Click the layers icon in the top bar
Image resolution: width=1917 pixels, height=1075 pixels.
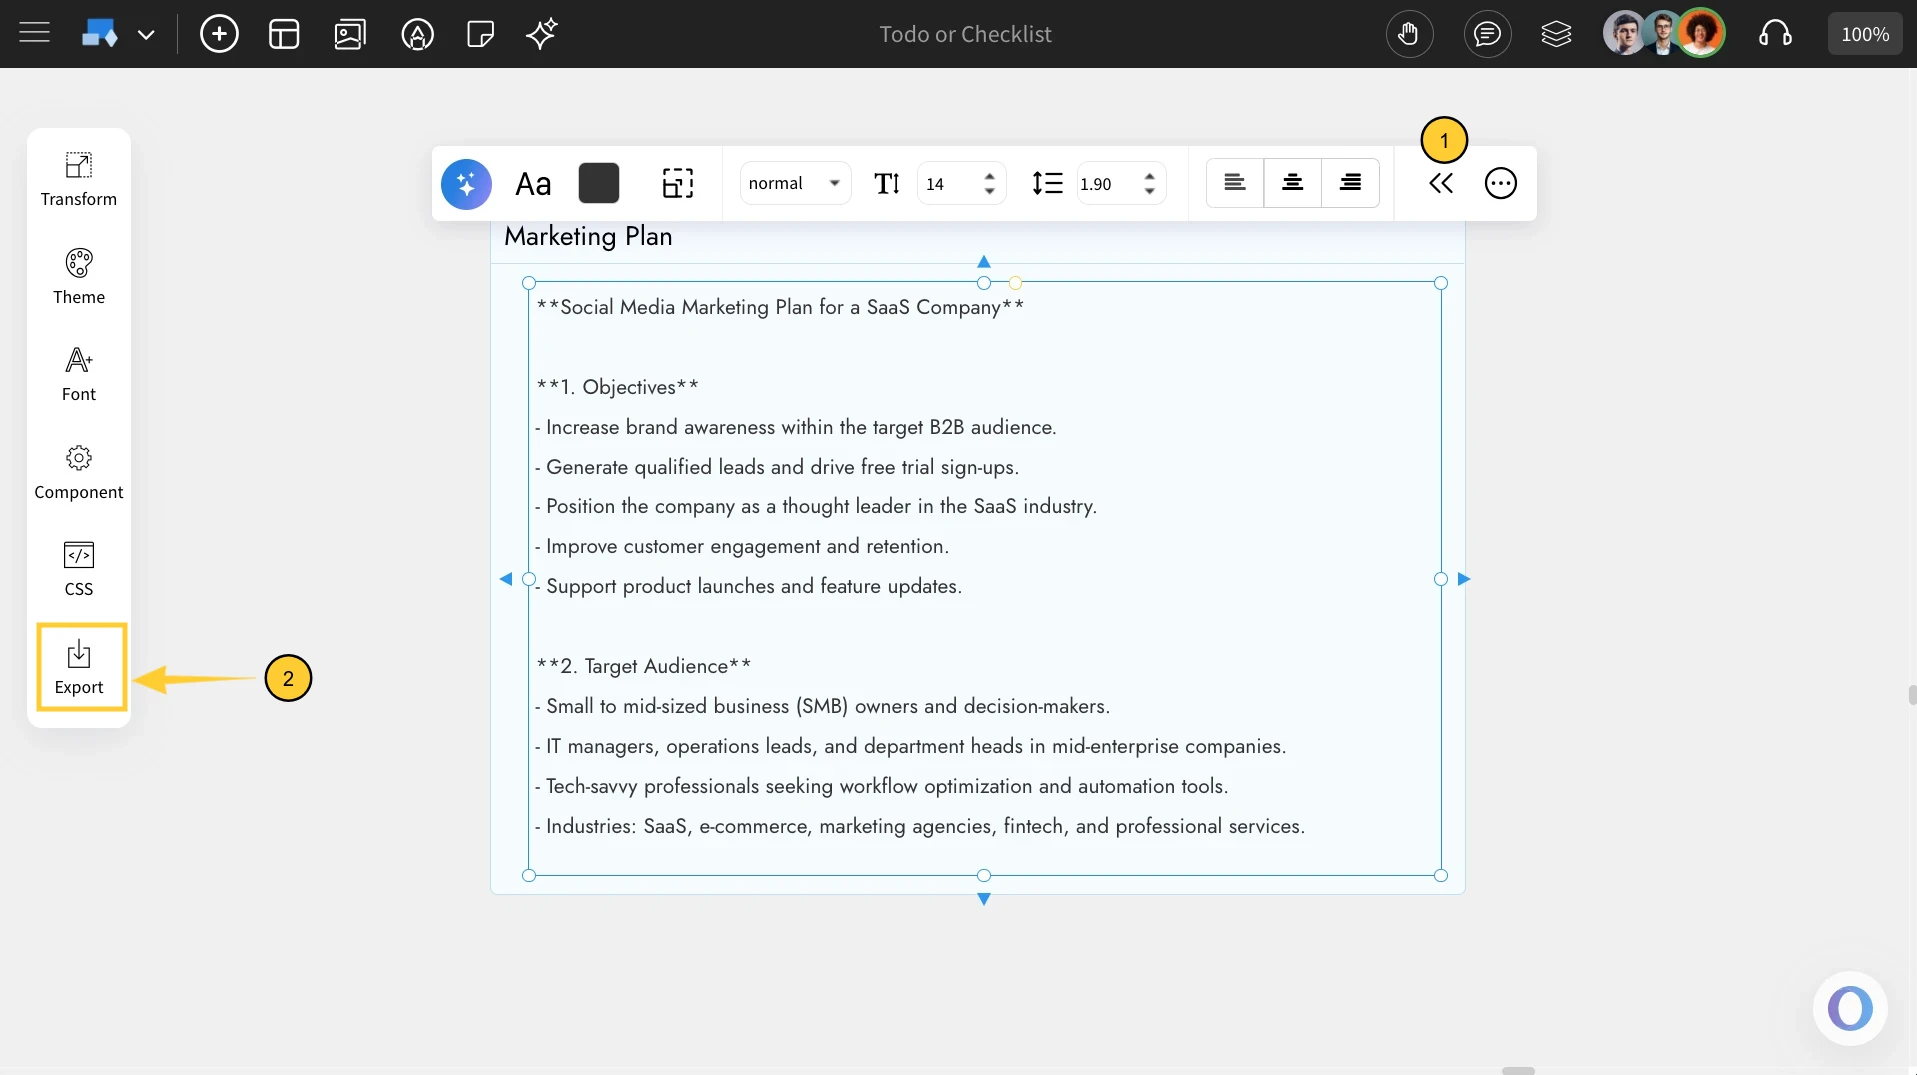click(1556, 33)
